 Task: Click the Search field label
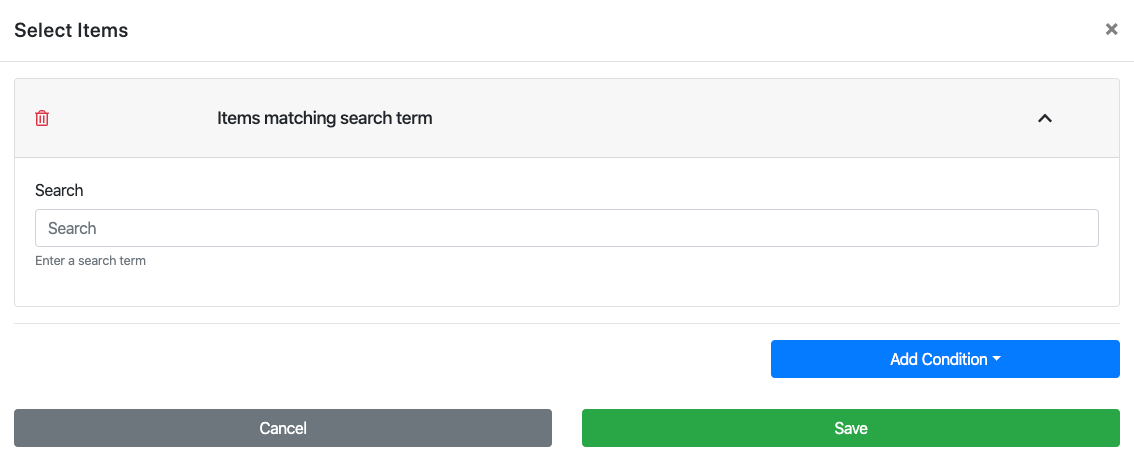[x=59, y=190]
